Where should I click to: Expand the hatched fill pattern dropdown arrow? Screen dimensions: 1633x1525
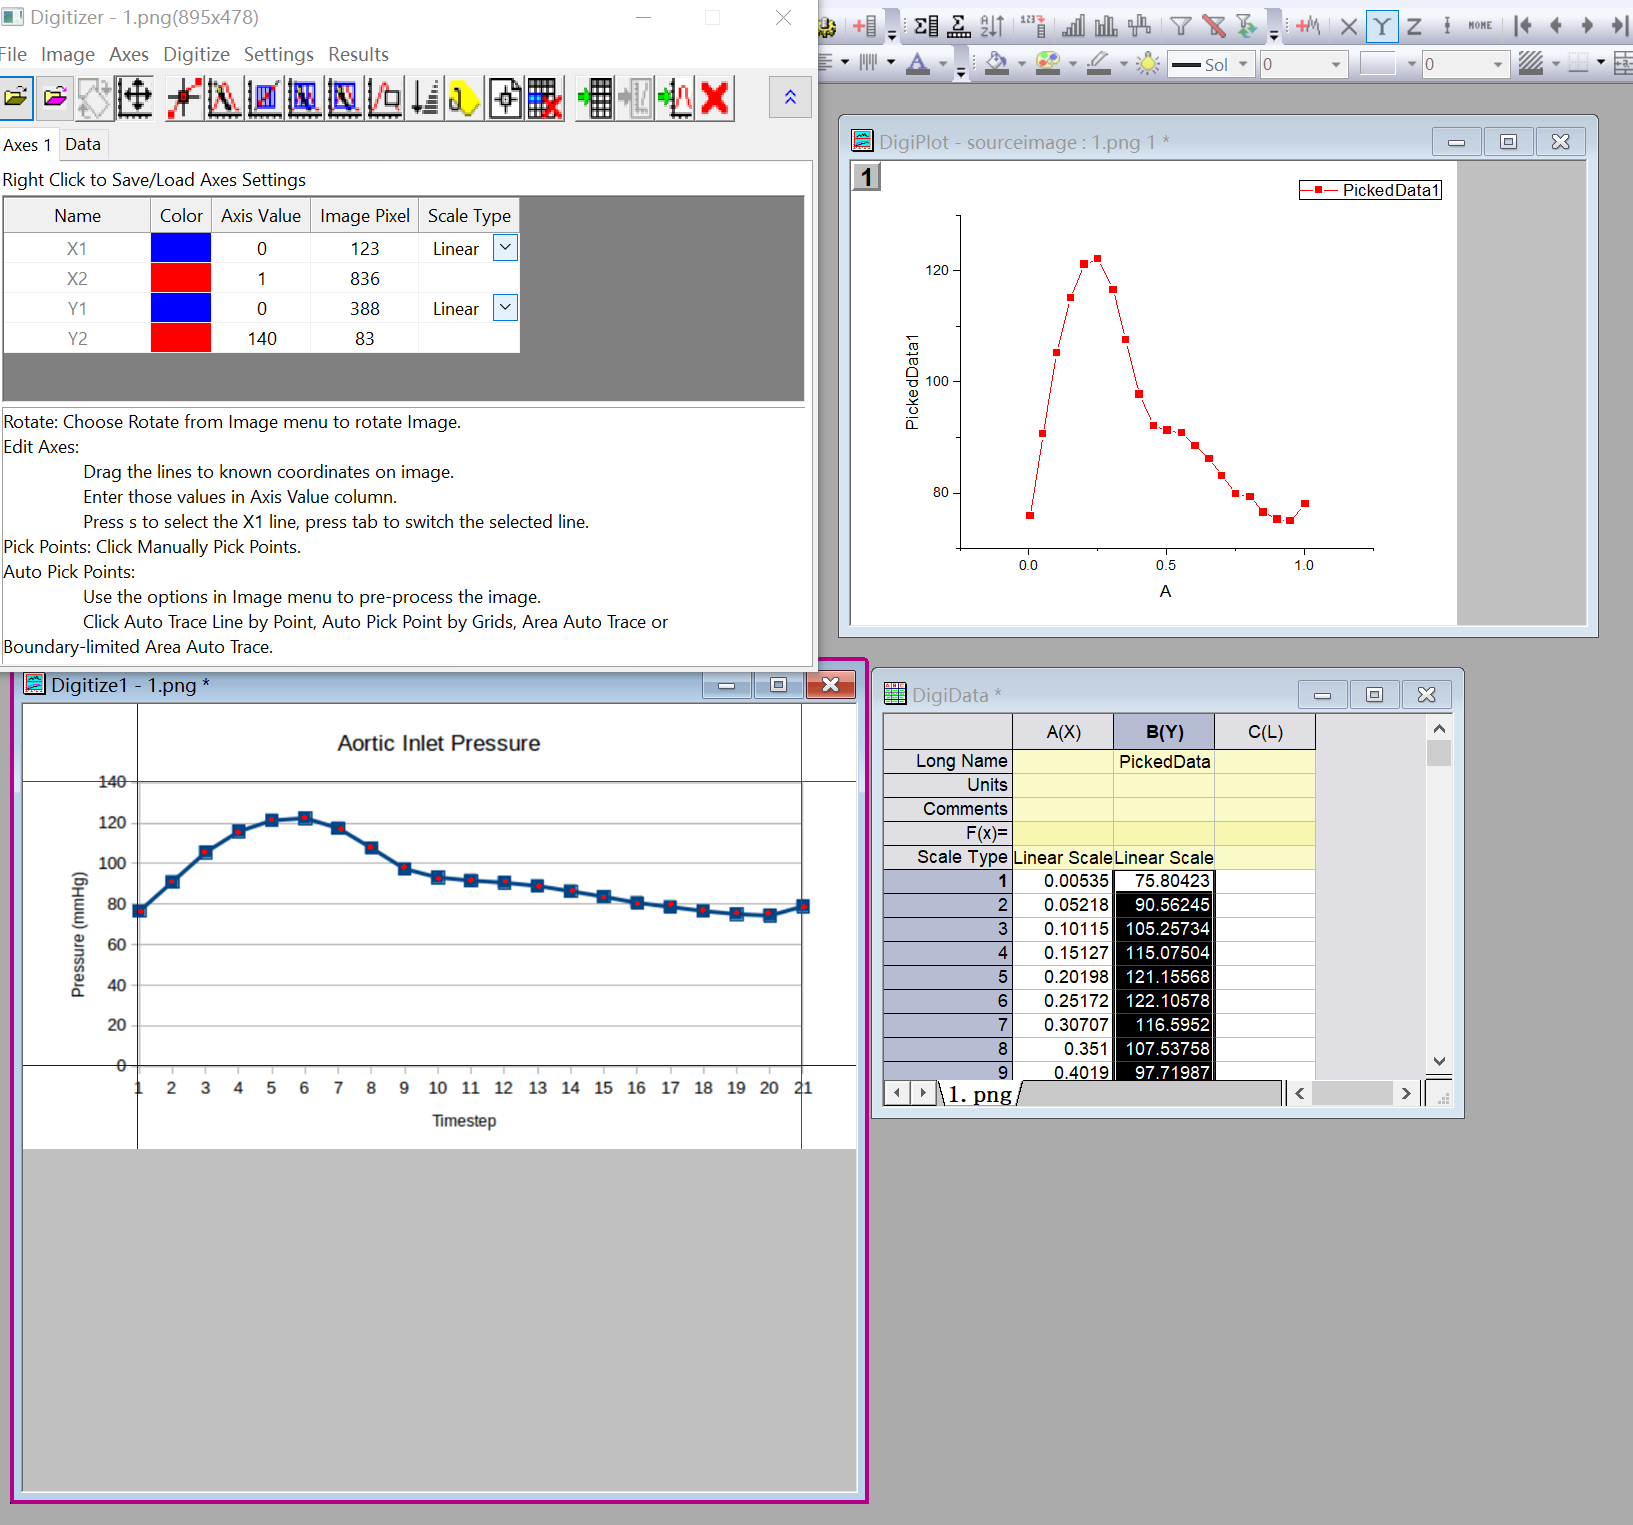(1556, 64)
